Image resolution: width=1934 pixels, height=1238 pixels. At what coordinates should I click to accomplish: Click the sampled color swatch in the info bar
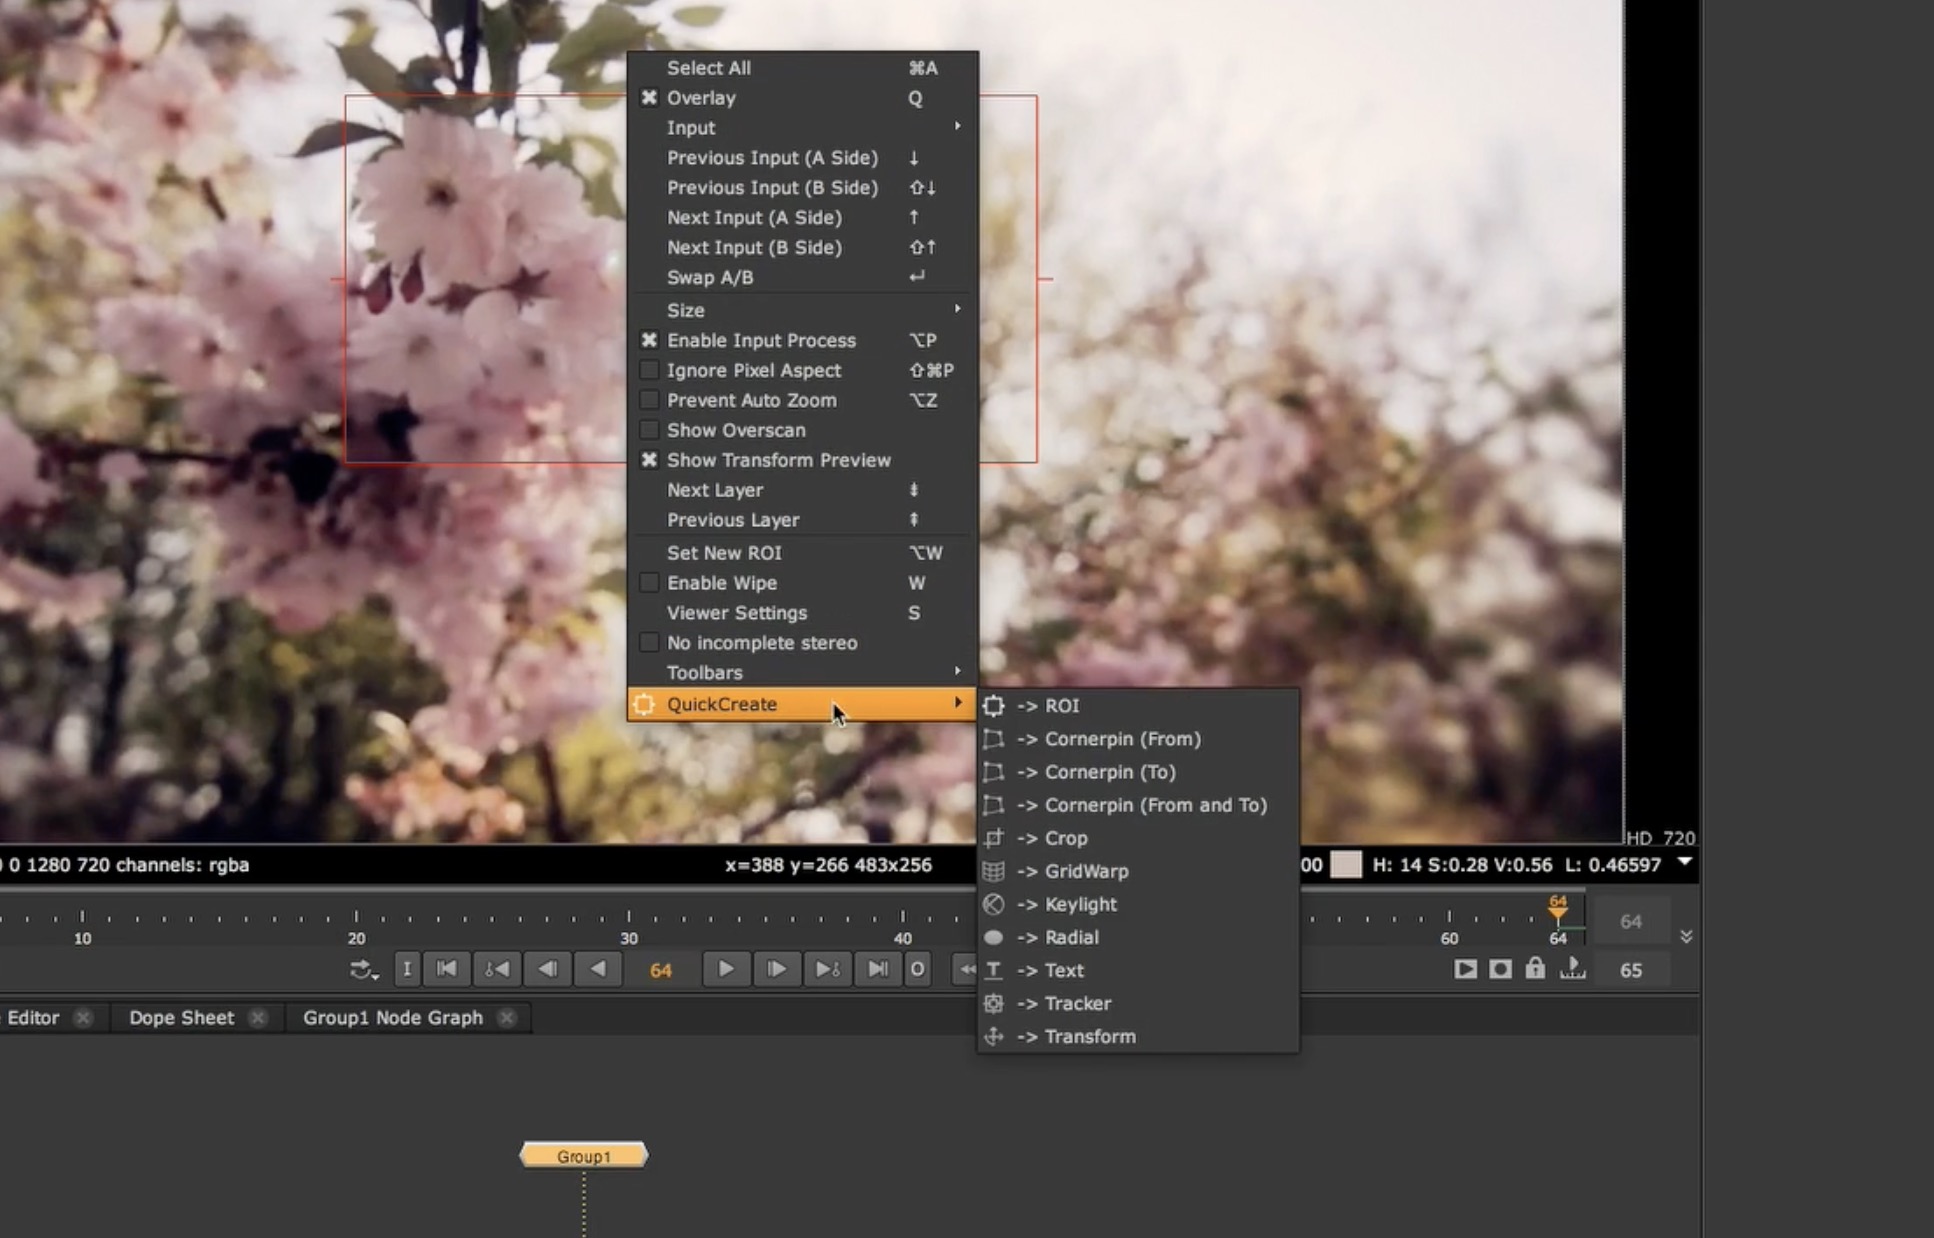(1345, 865)
